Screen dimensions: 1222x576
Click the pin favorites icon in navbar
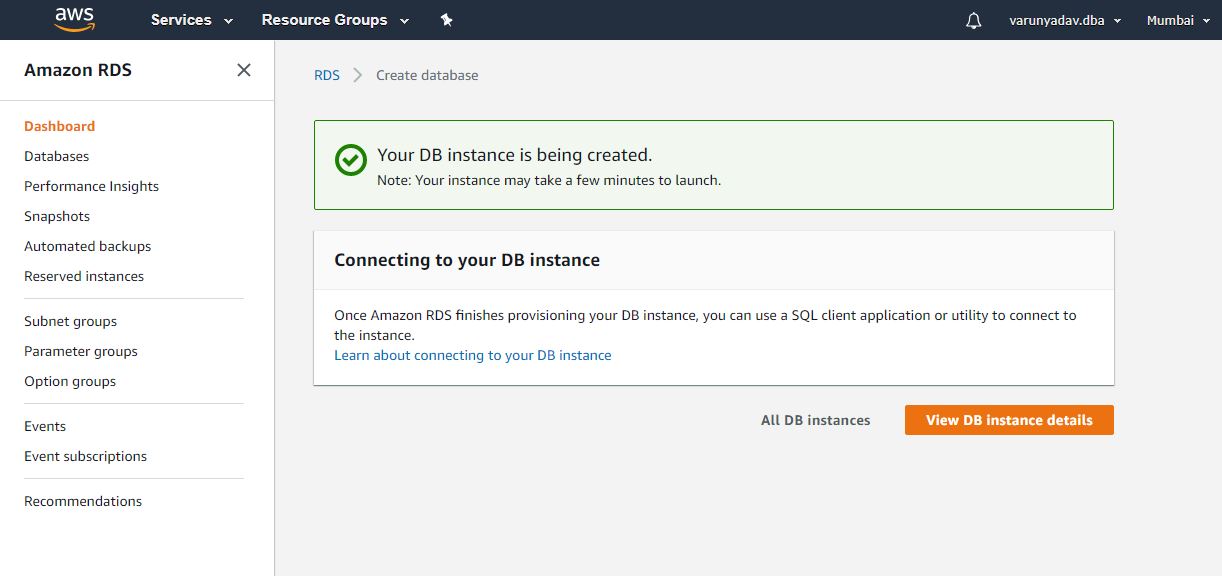click(x=446, y=19)
